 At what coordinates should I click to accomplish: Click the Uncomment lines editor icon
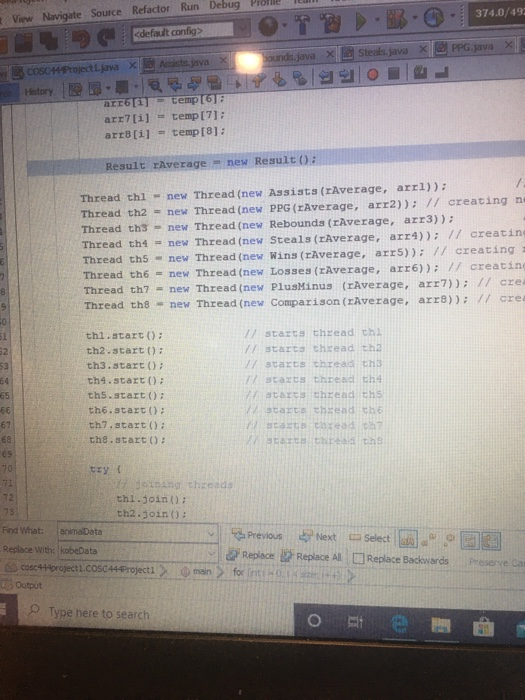coord(441,72)
